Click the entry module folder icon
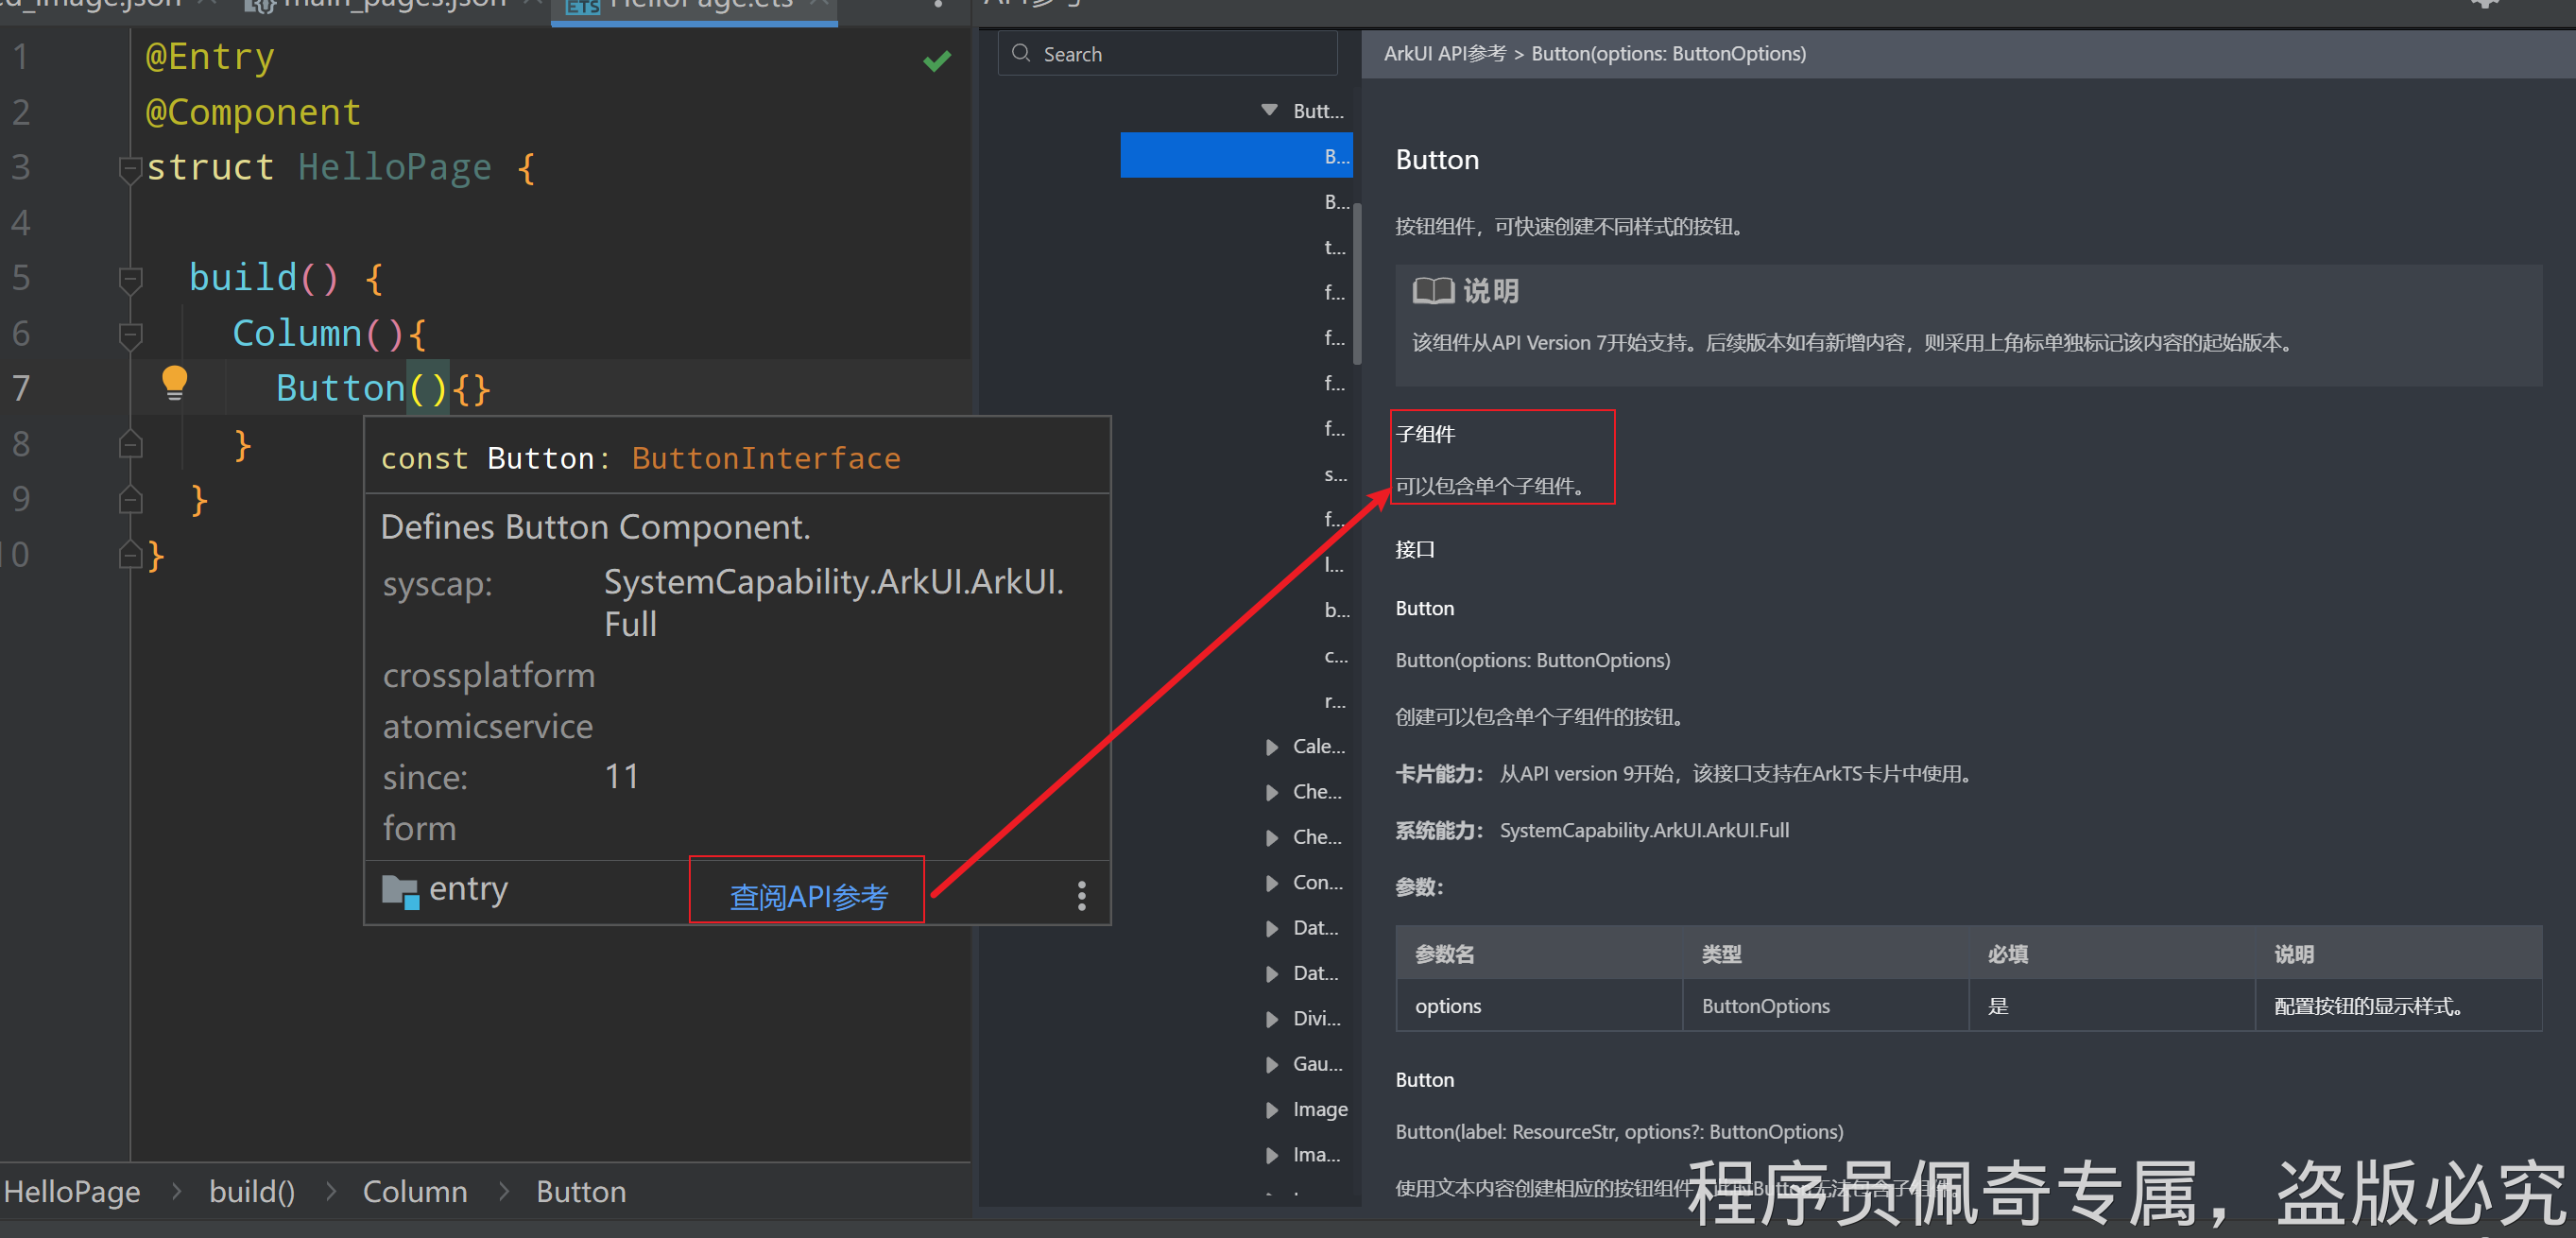The width and height of the screenshot is (2576, 1238). pyautogui.click(x=400, y=890)
